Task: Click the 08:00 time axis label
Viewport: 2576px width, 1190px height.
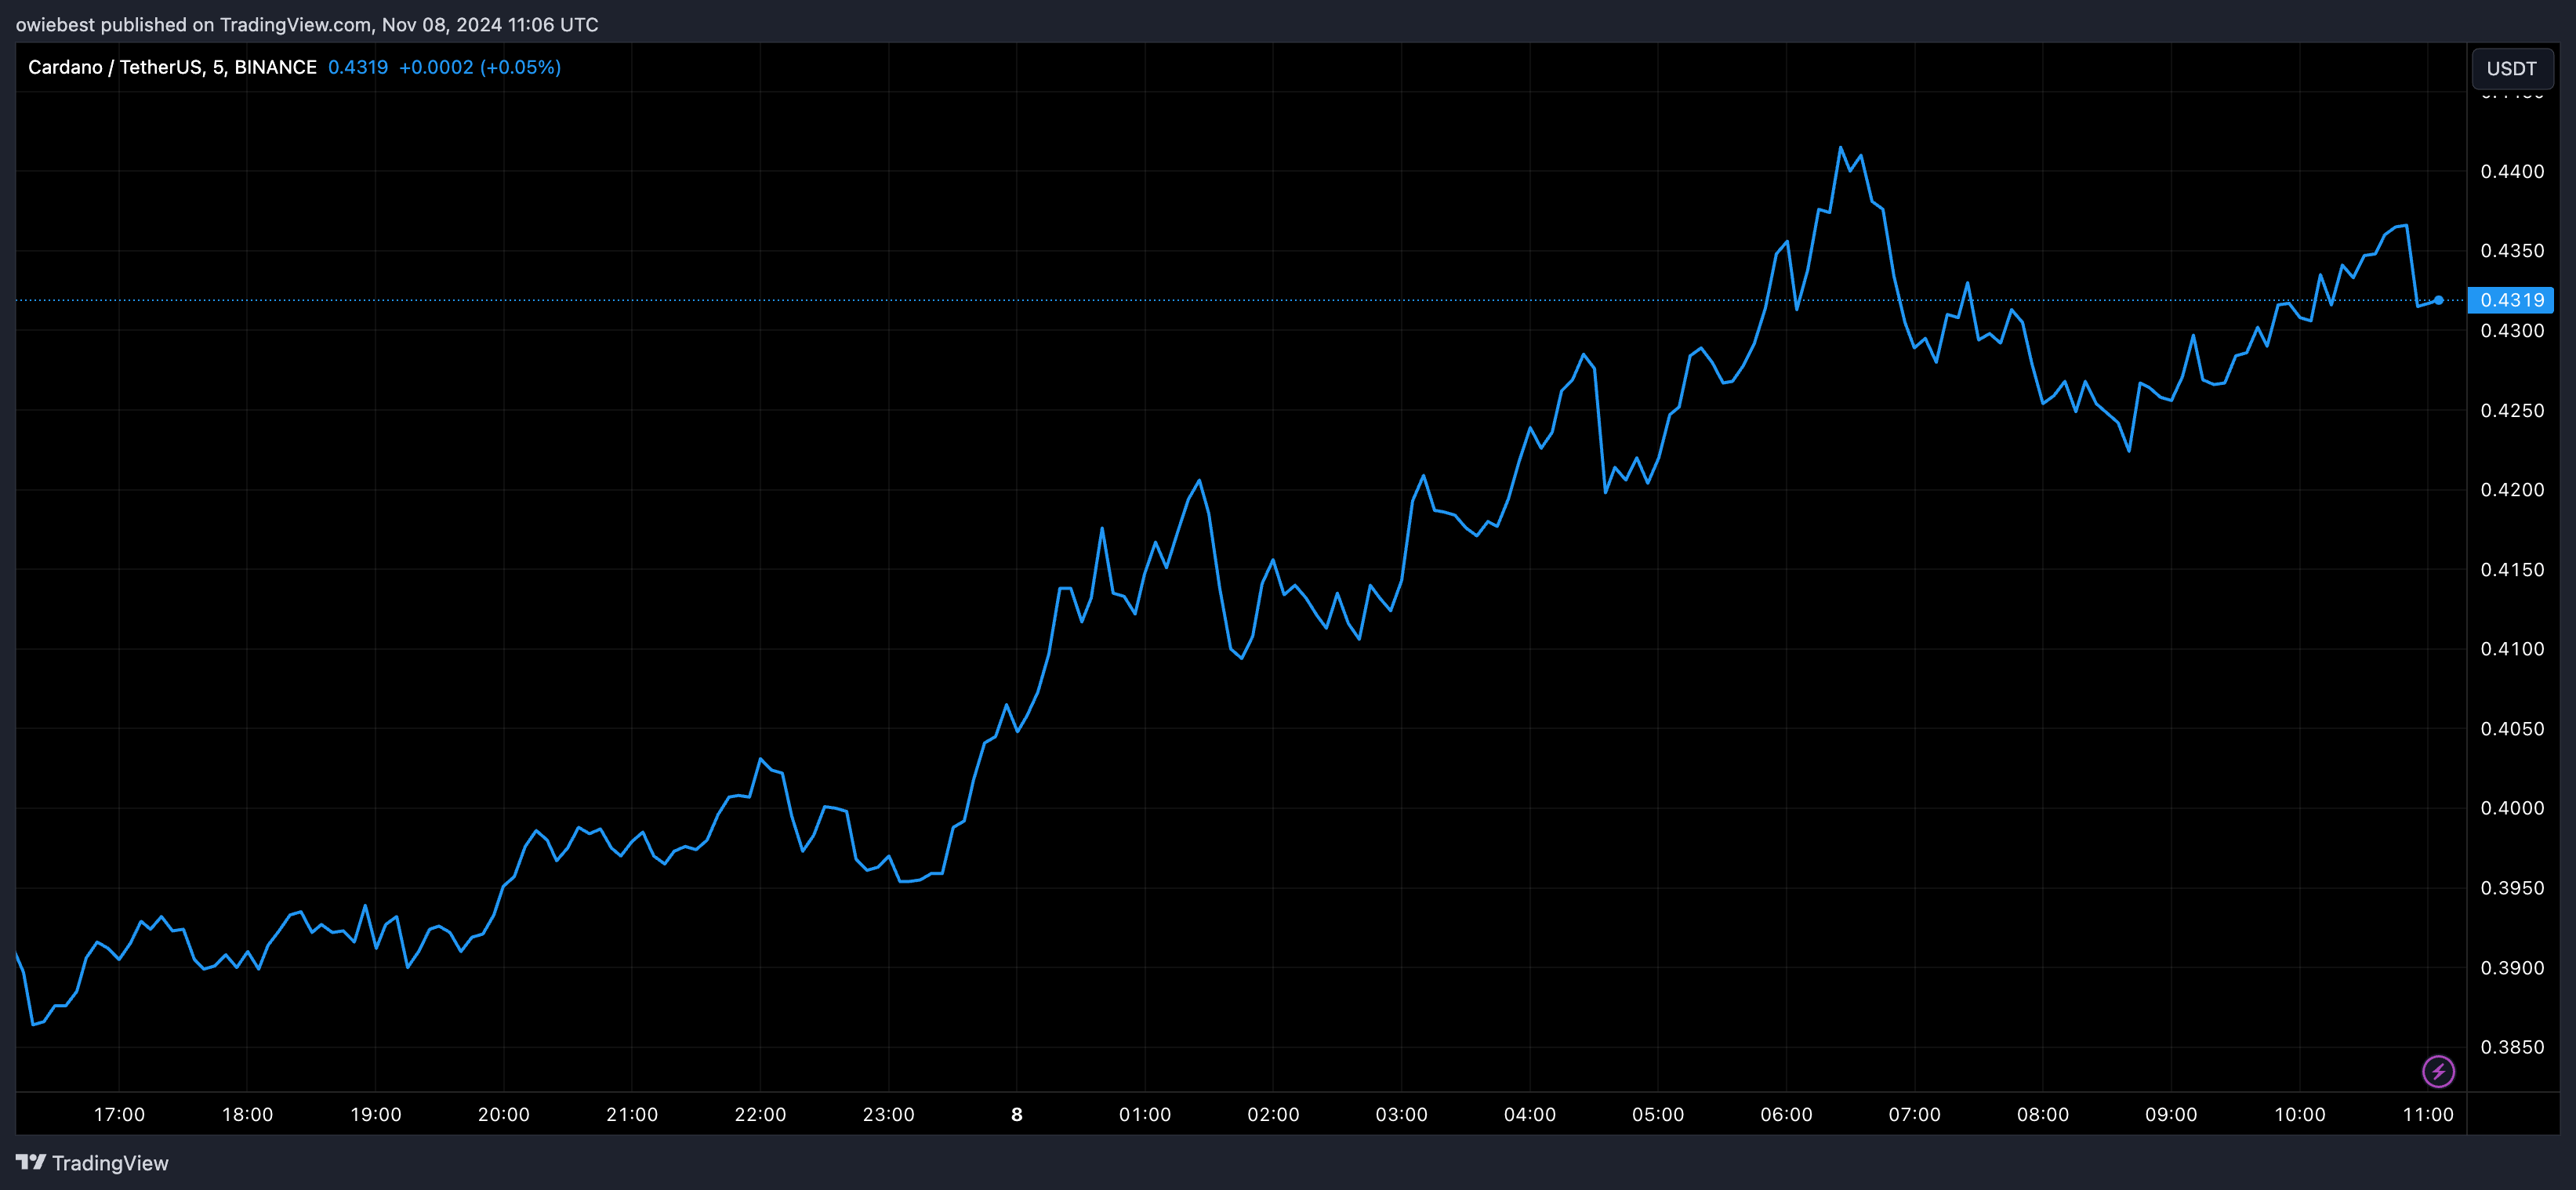Action: pyautogui.click(x=2043, y=1114)
